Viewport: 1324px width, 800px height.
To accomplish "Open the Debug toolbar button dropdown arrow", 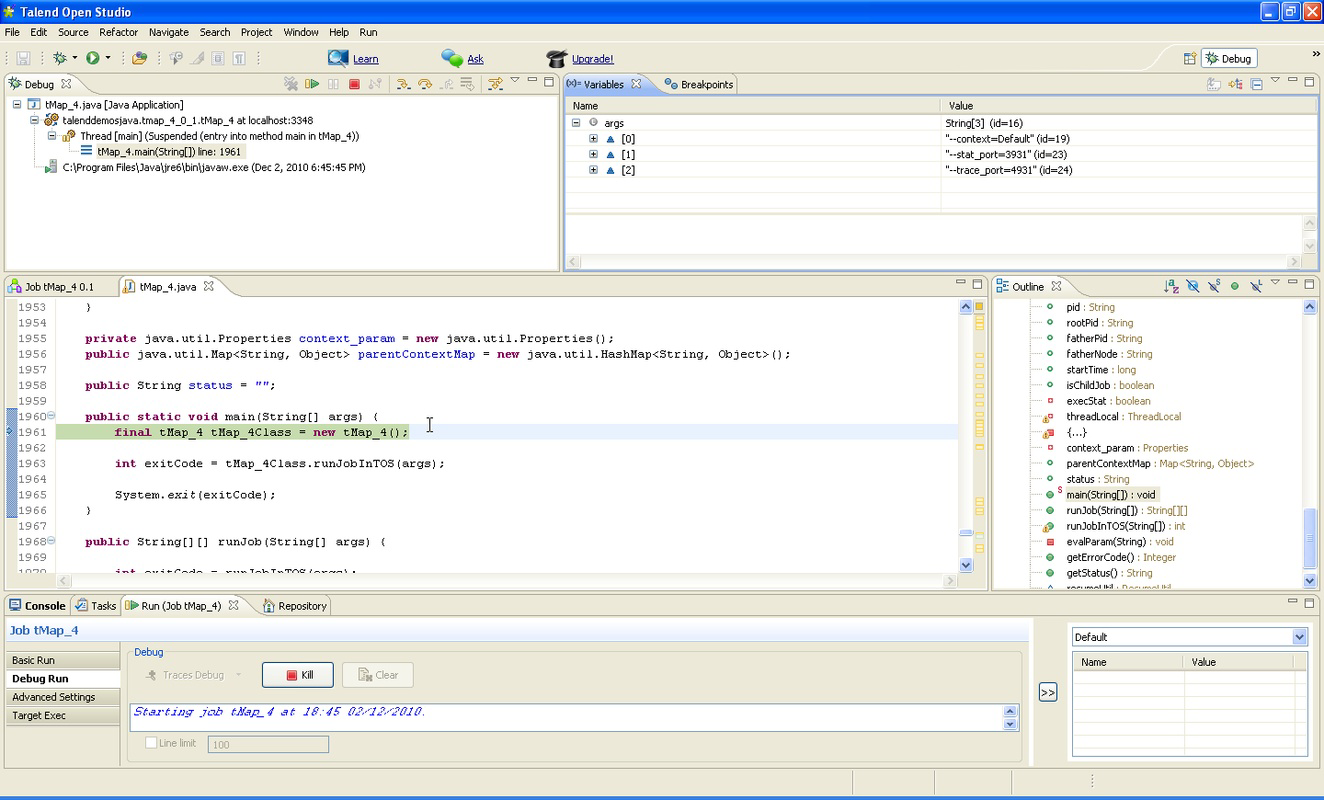I will coord(74,58).
